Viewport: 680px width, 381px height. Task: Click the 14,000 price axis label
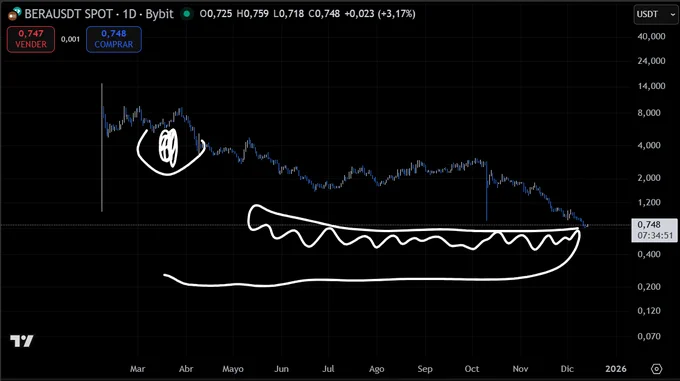click(x=651, y=86)
